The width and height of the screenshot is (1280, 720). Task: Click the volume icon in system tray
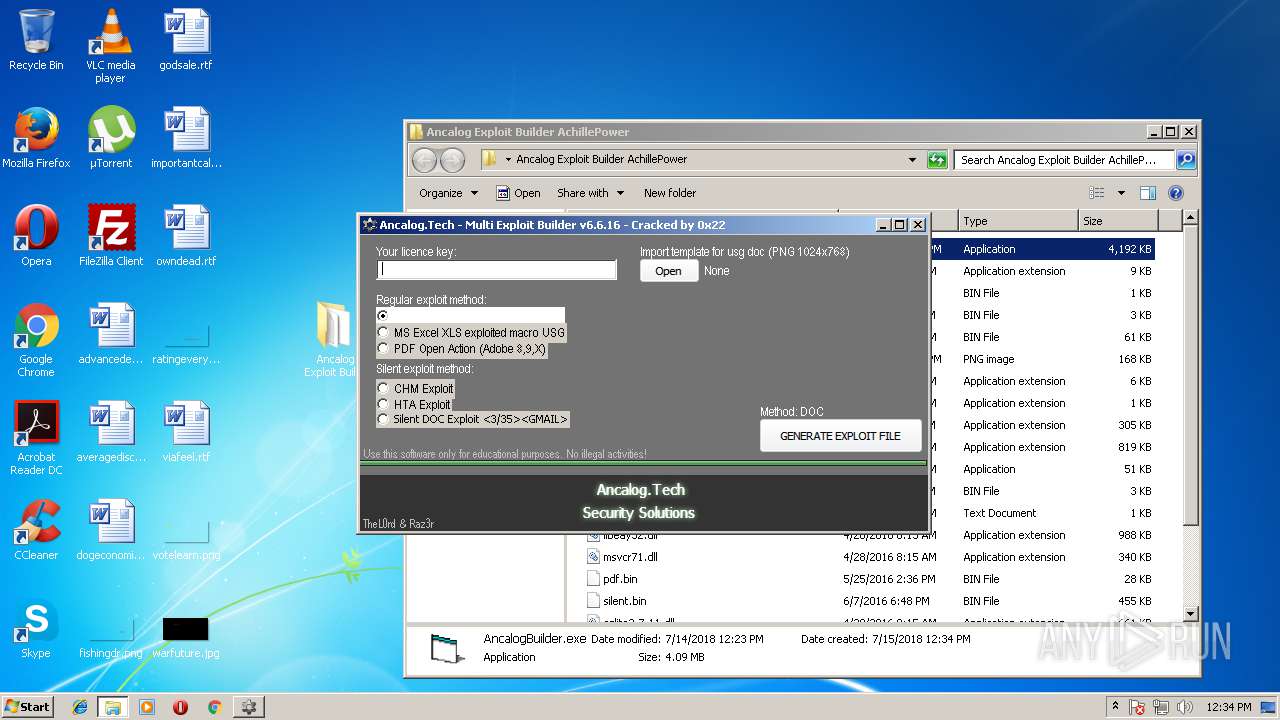[1185, 707]
